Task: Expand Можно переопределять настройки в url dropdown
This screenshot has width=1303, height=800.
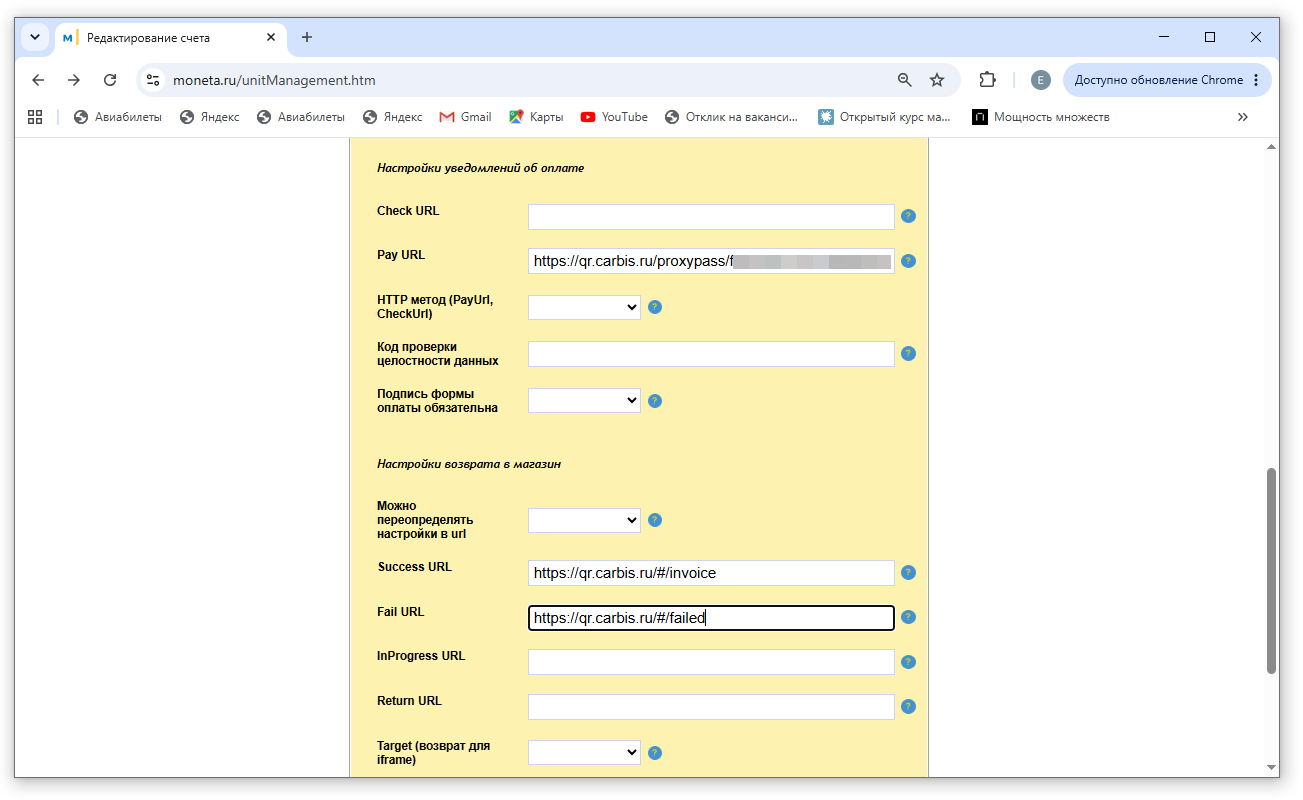Action: pos(584,520)
